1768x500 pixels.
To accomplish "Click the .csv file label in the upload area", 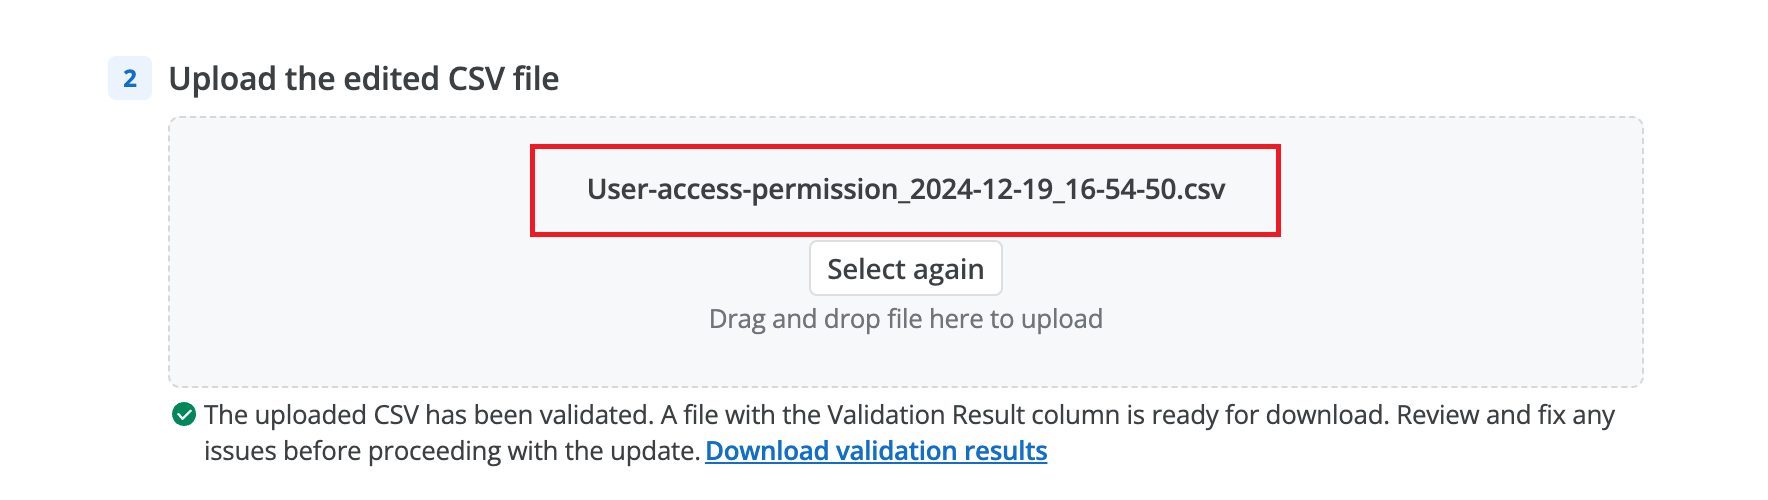I will (906, 189).
